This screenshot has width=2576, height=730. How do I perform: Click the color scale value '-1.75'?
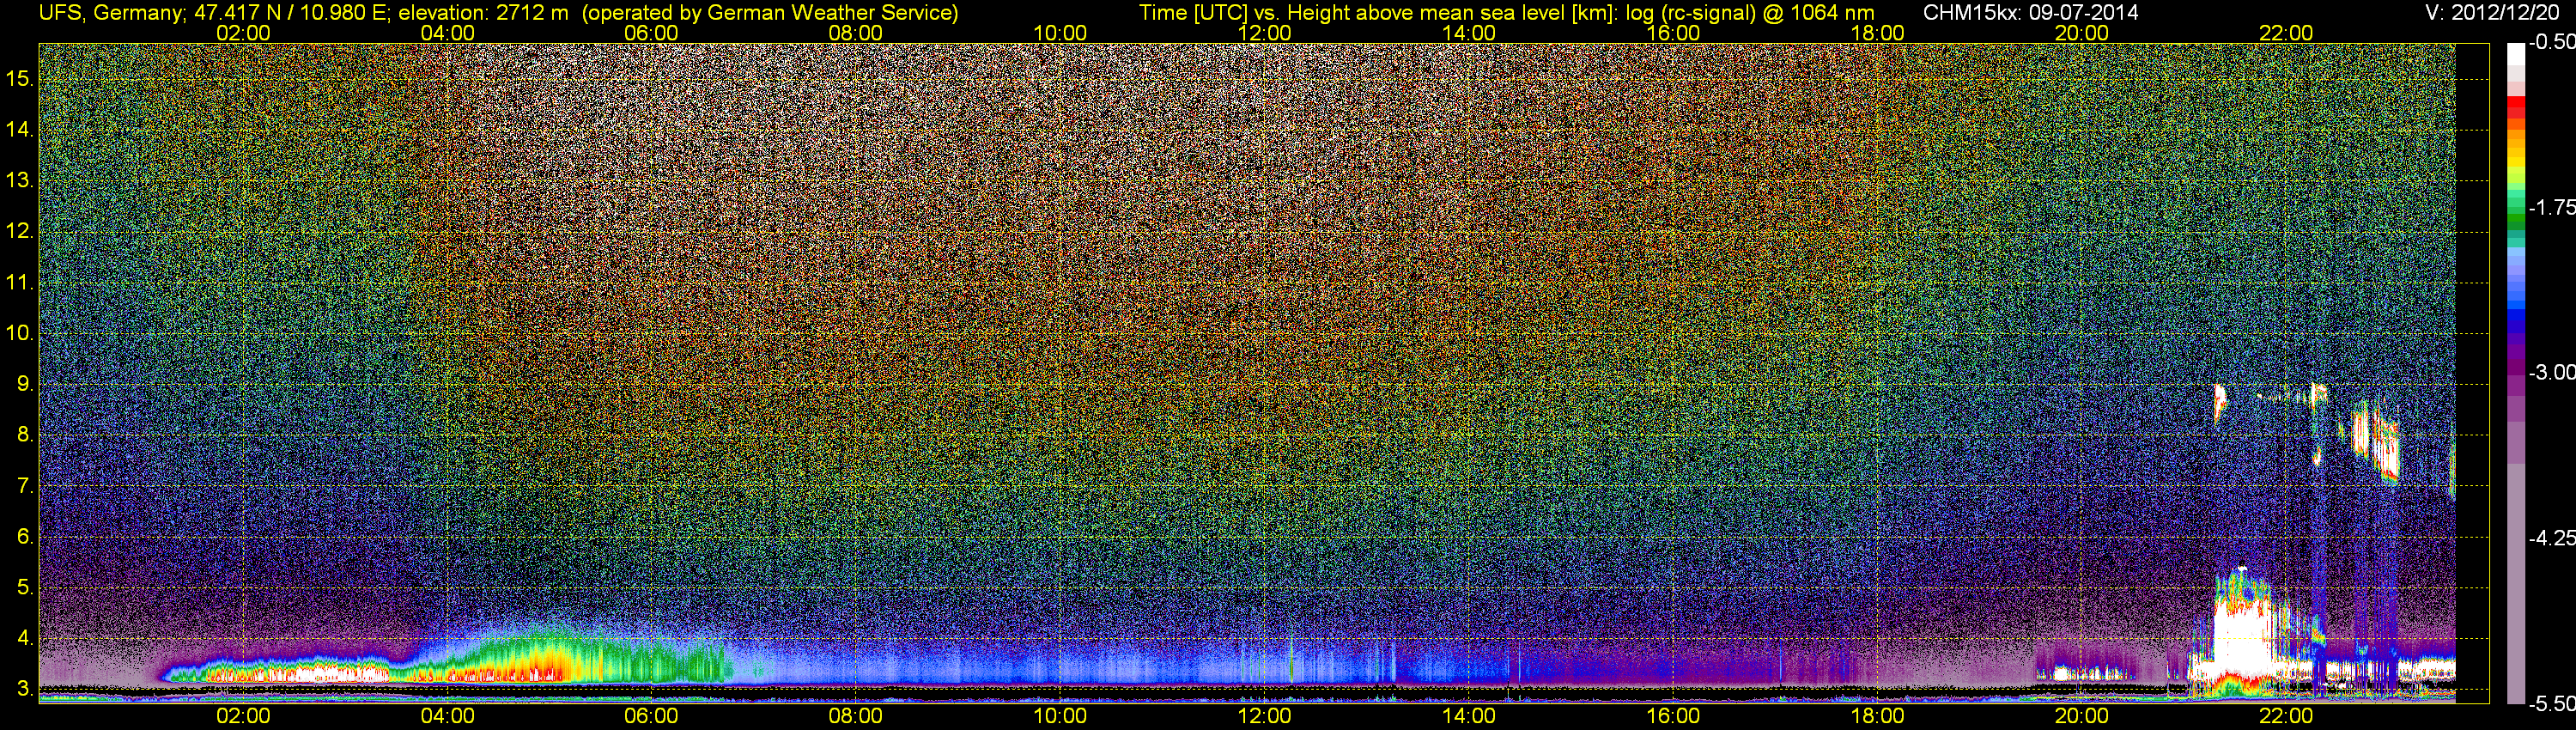point(2551,207)
